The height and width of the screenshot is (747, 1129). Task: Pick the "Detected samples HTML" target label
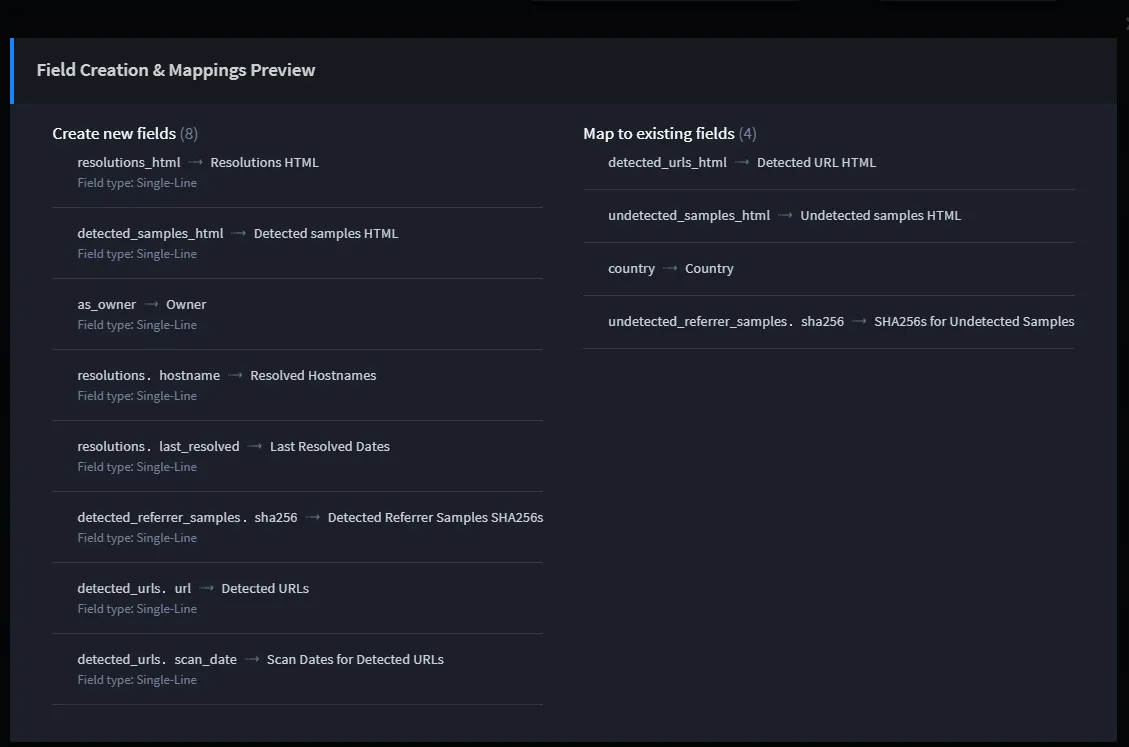click(x=325, y=233)
